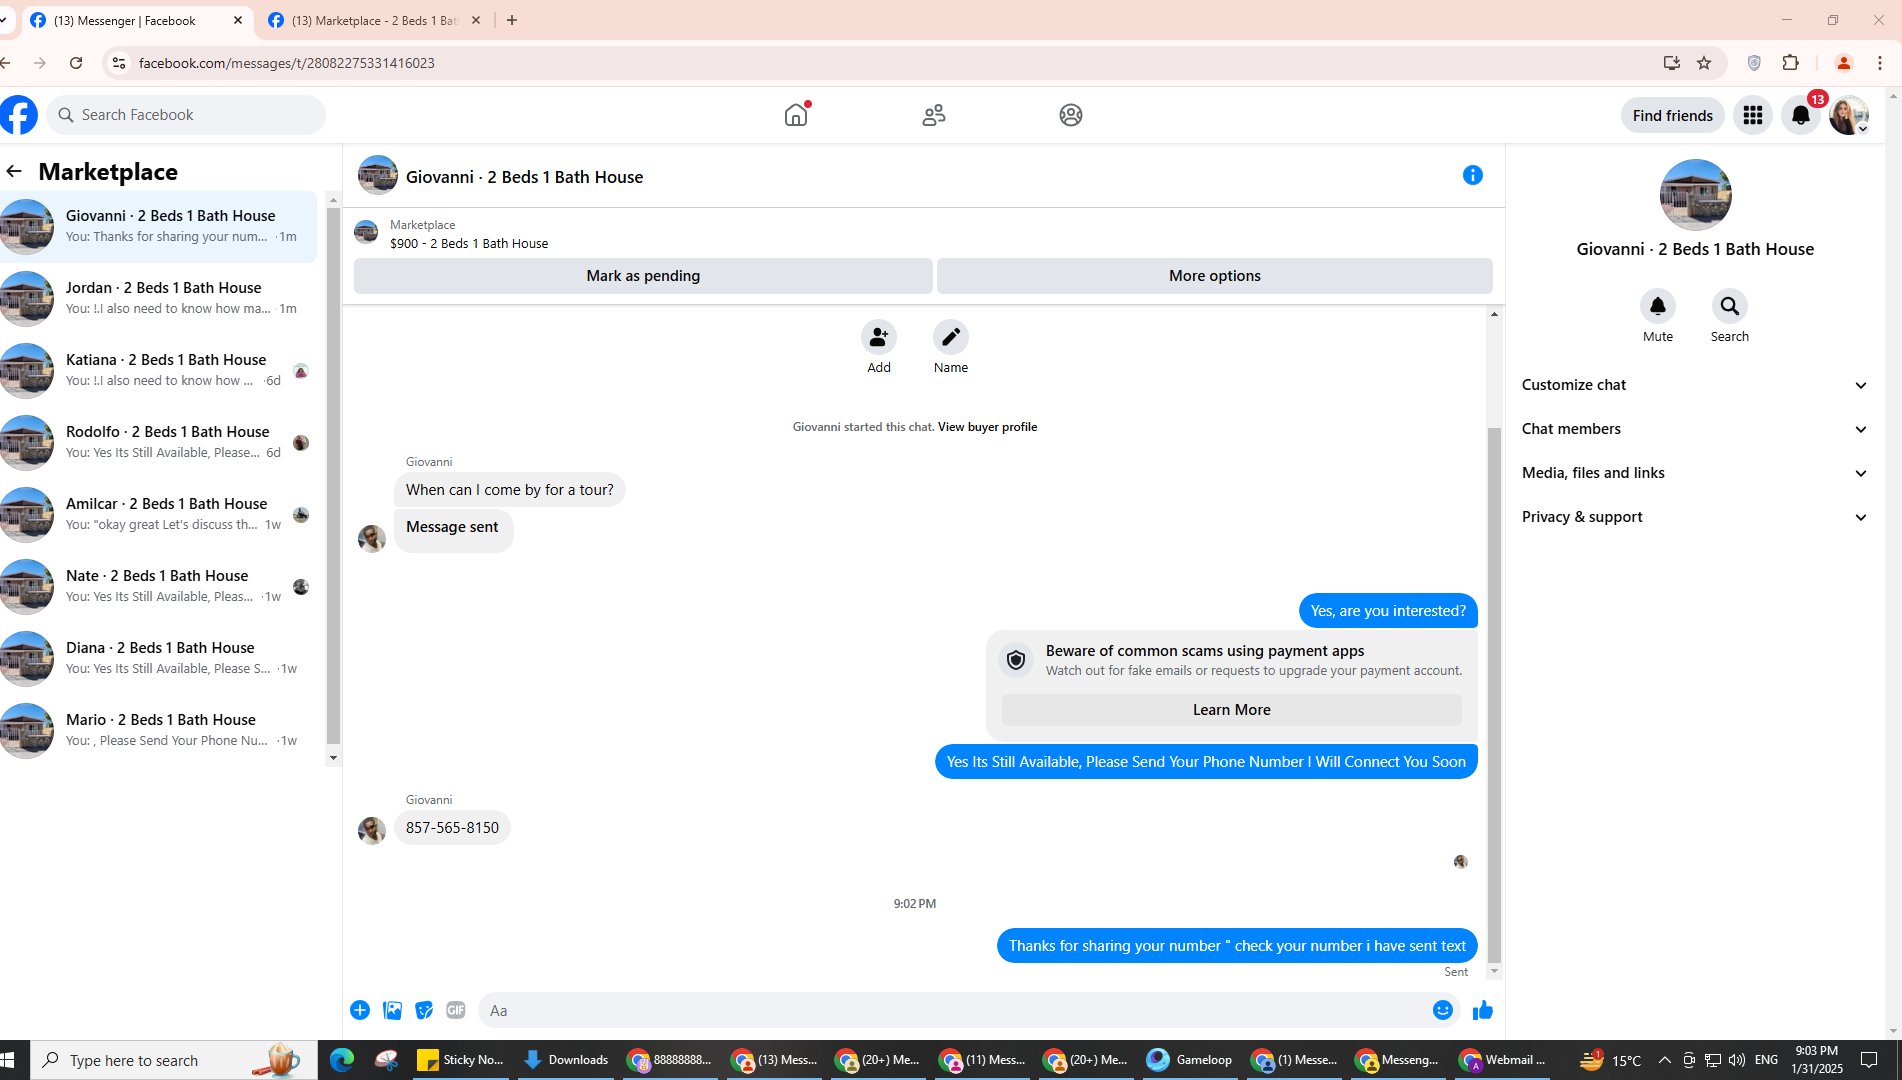Close the Marketplace browser tab
The width and height of the screenshot is (1902, 1080).
(476, 20)
